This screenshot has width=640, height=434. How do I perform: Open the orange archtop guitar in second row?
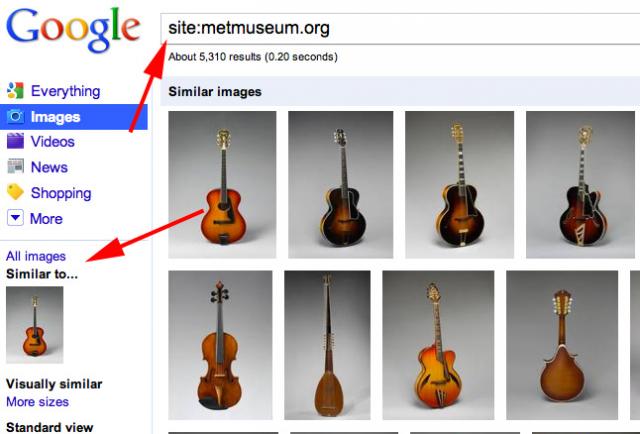pyautogui.click(x=437, y=344)
